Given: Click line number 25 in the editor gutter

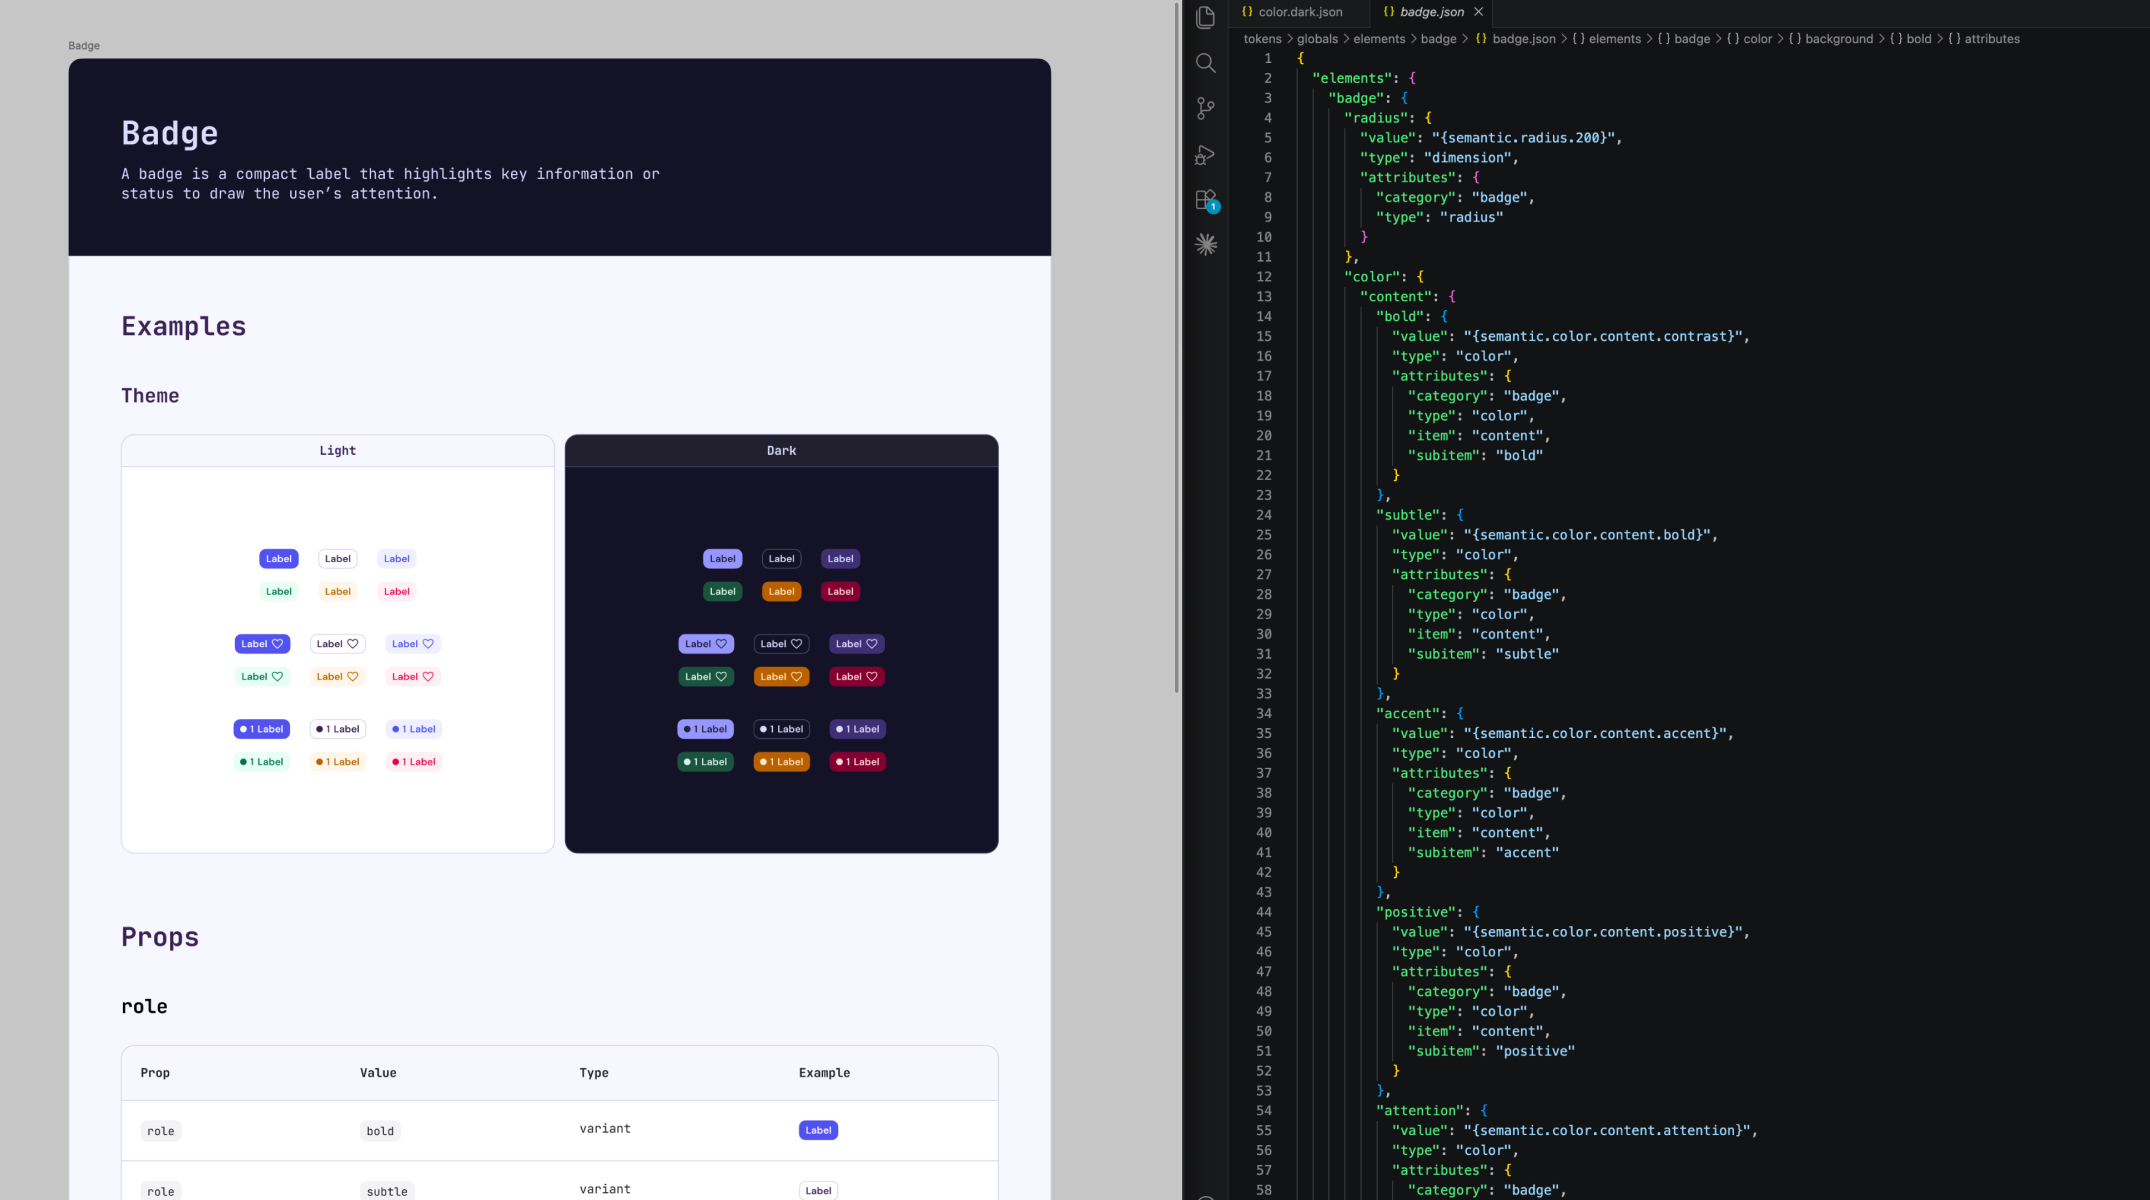Looking at the screenshot, I should click(1264, 534).
